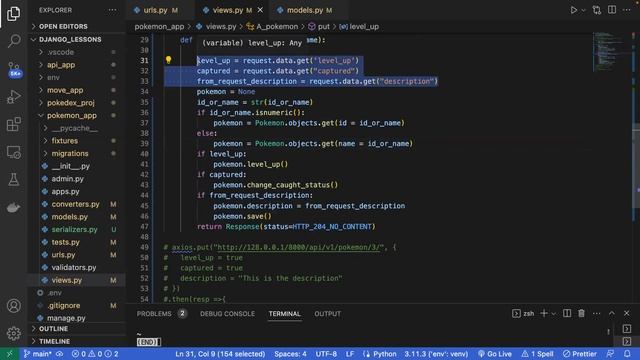
Task: Open errors and warnings count in status bar
Action: pos(95,354)
